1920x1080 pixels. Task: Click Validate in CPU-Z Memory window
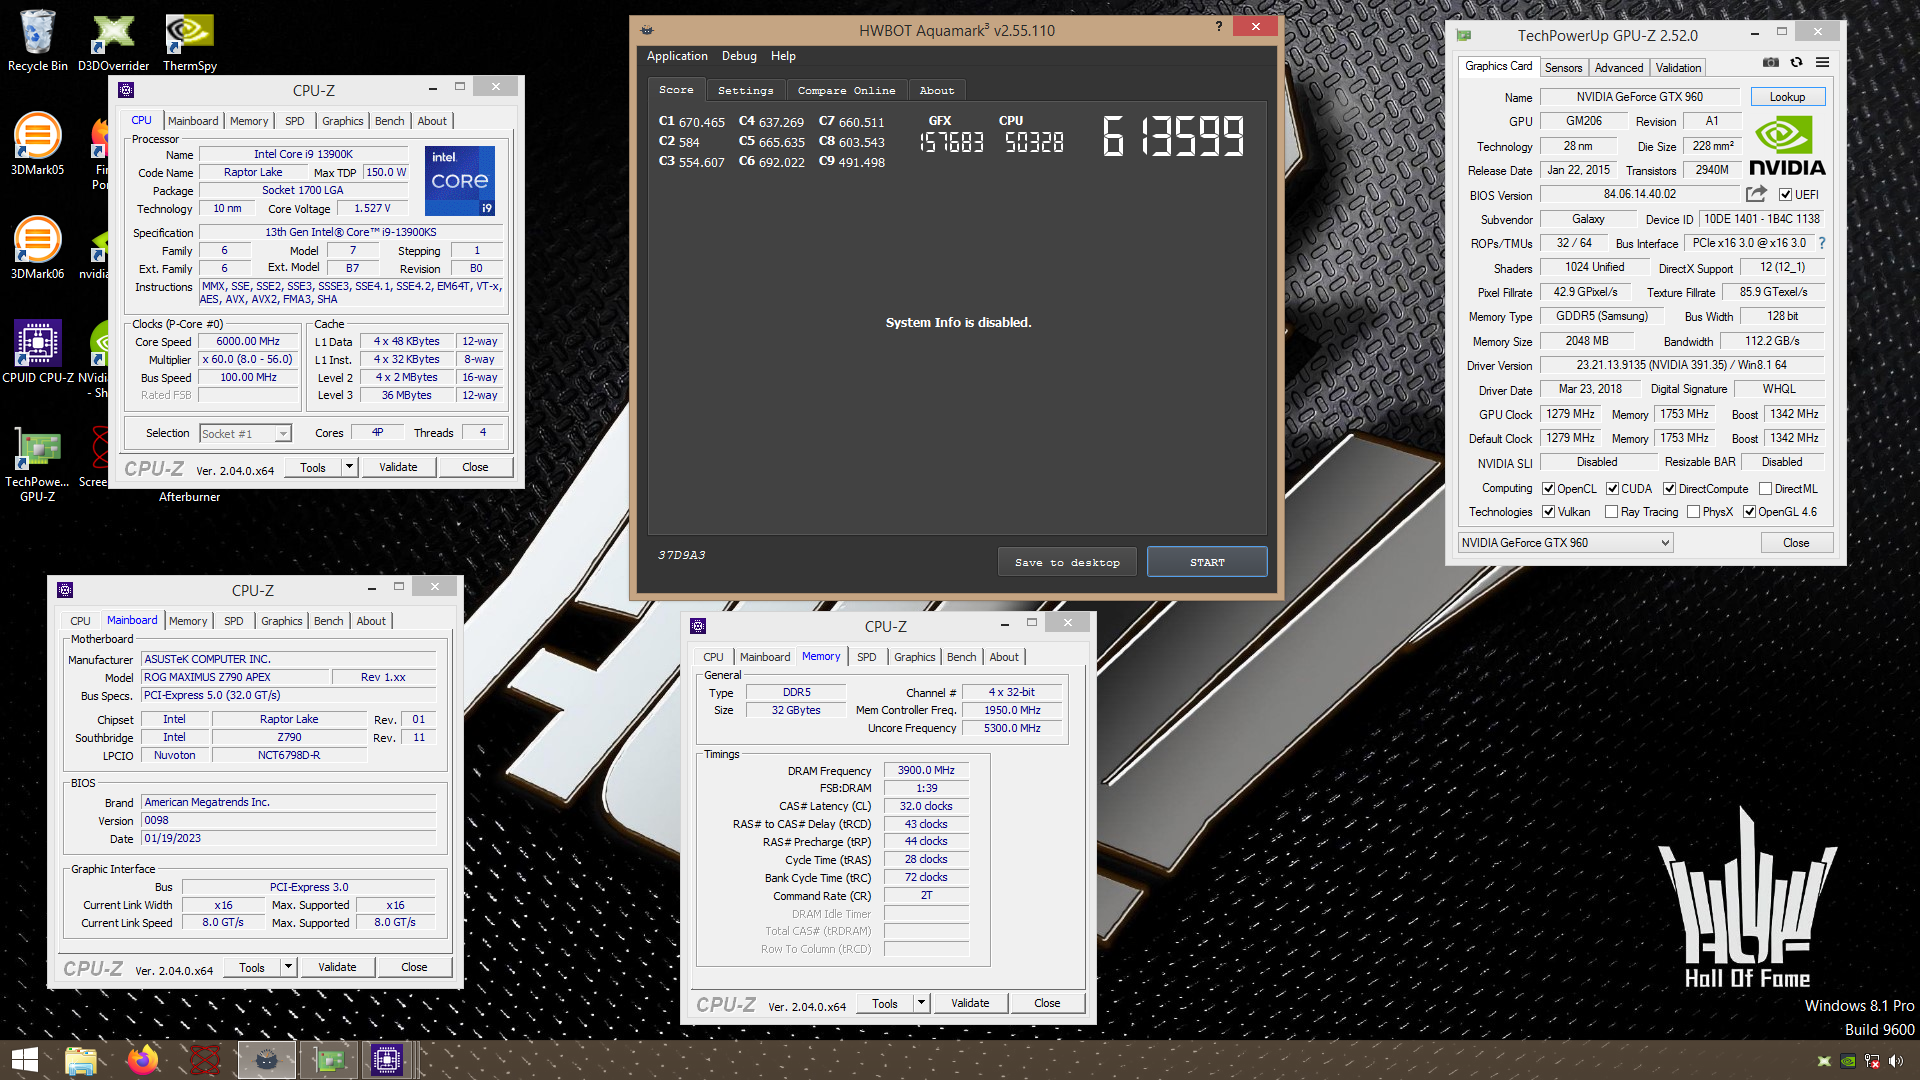970,1003
